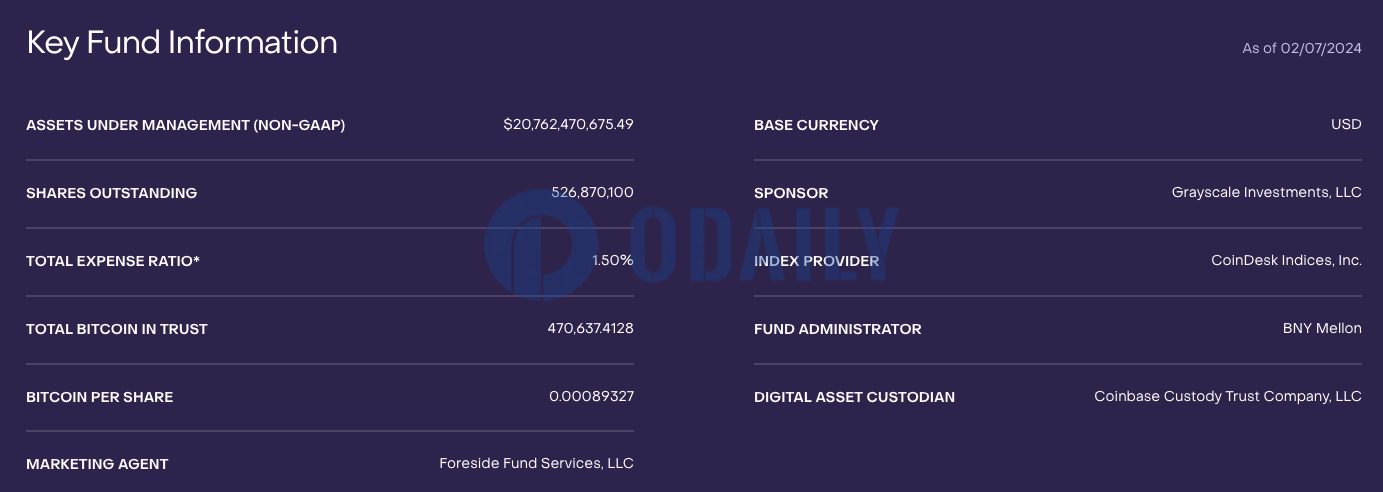Click the Digital Asset Custodian label
This screenshot has height=492, width=1383.
(x=854, y=397)
